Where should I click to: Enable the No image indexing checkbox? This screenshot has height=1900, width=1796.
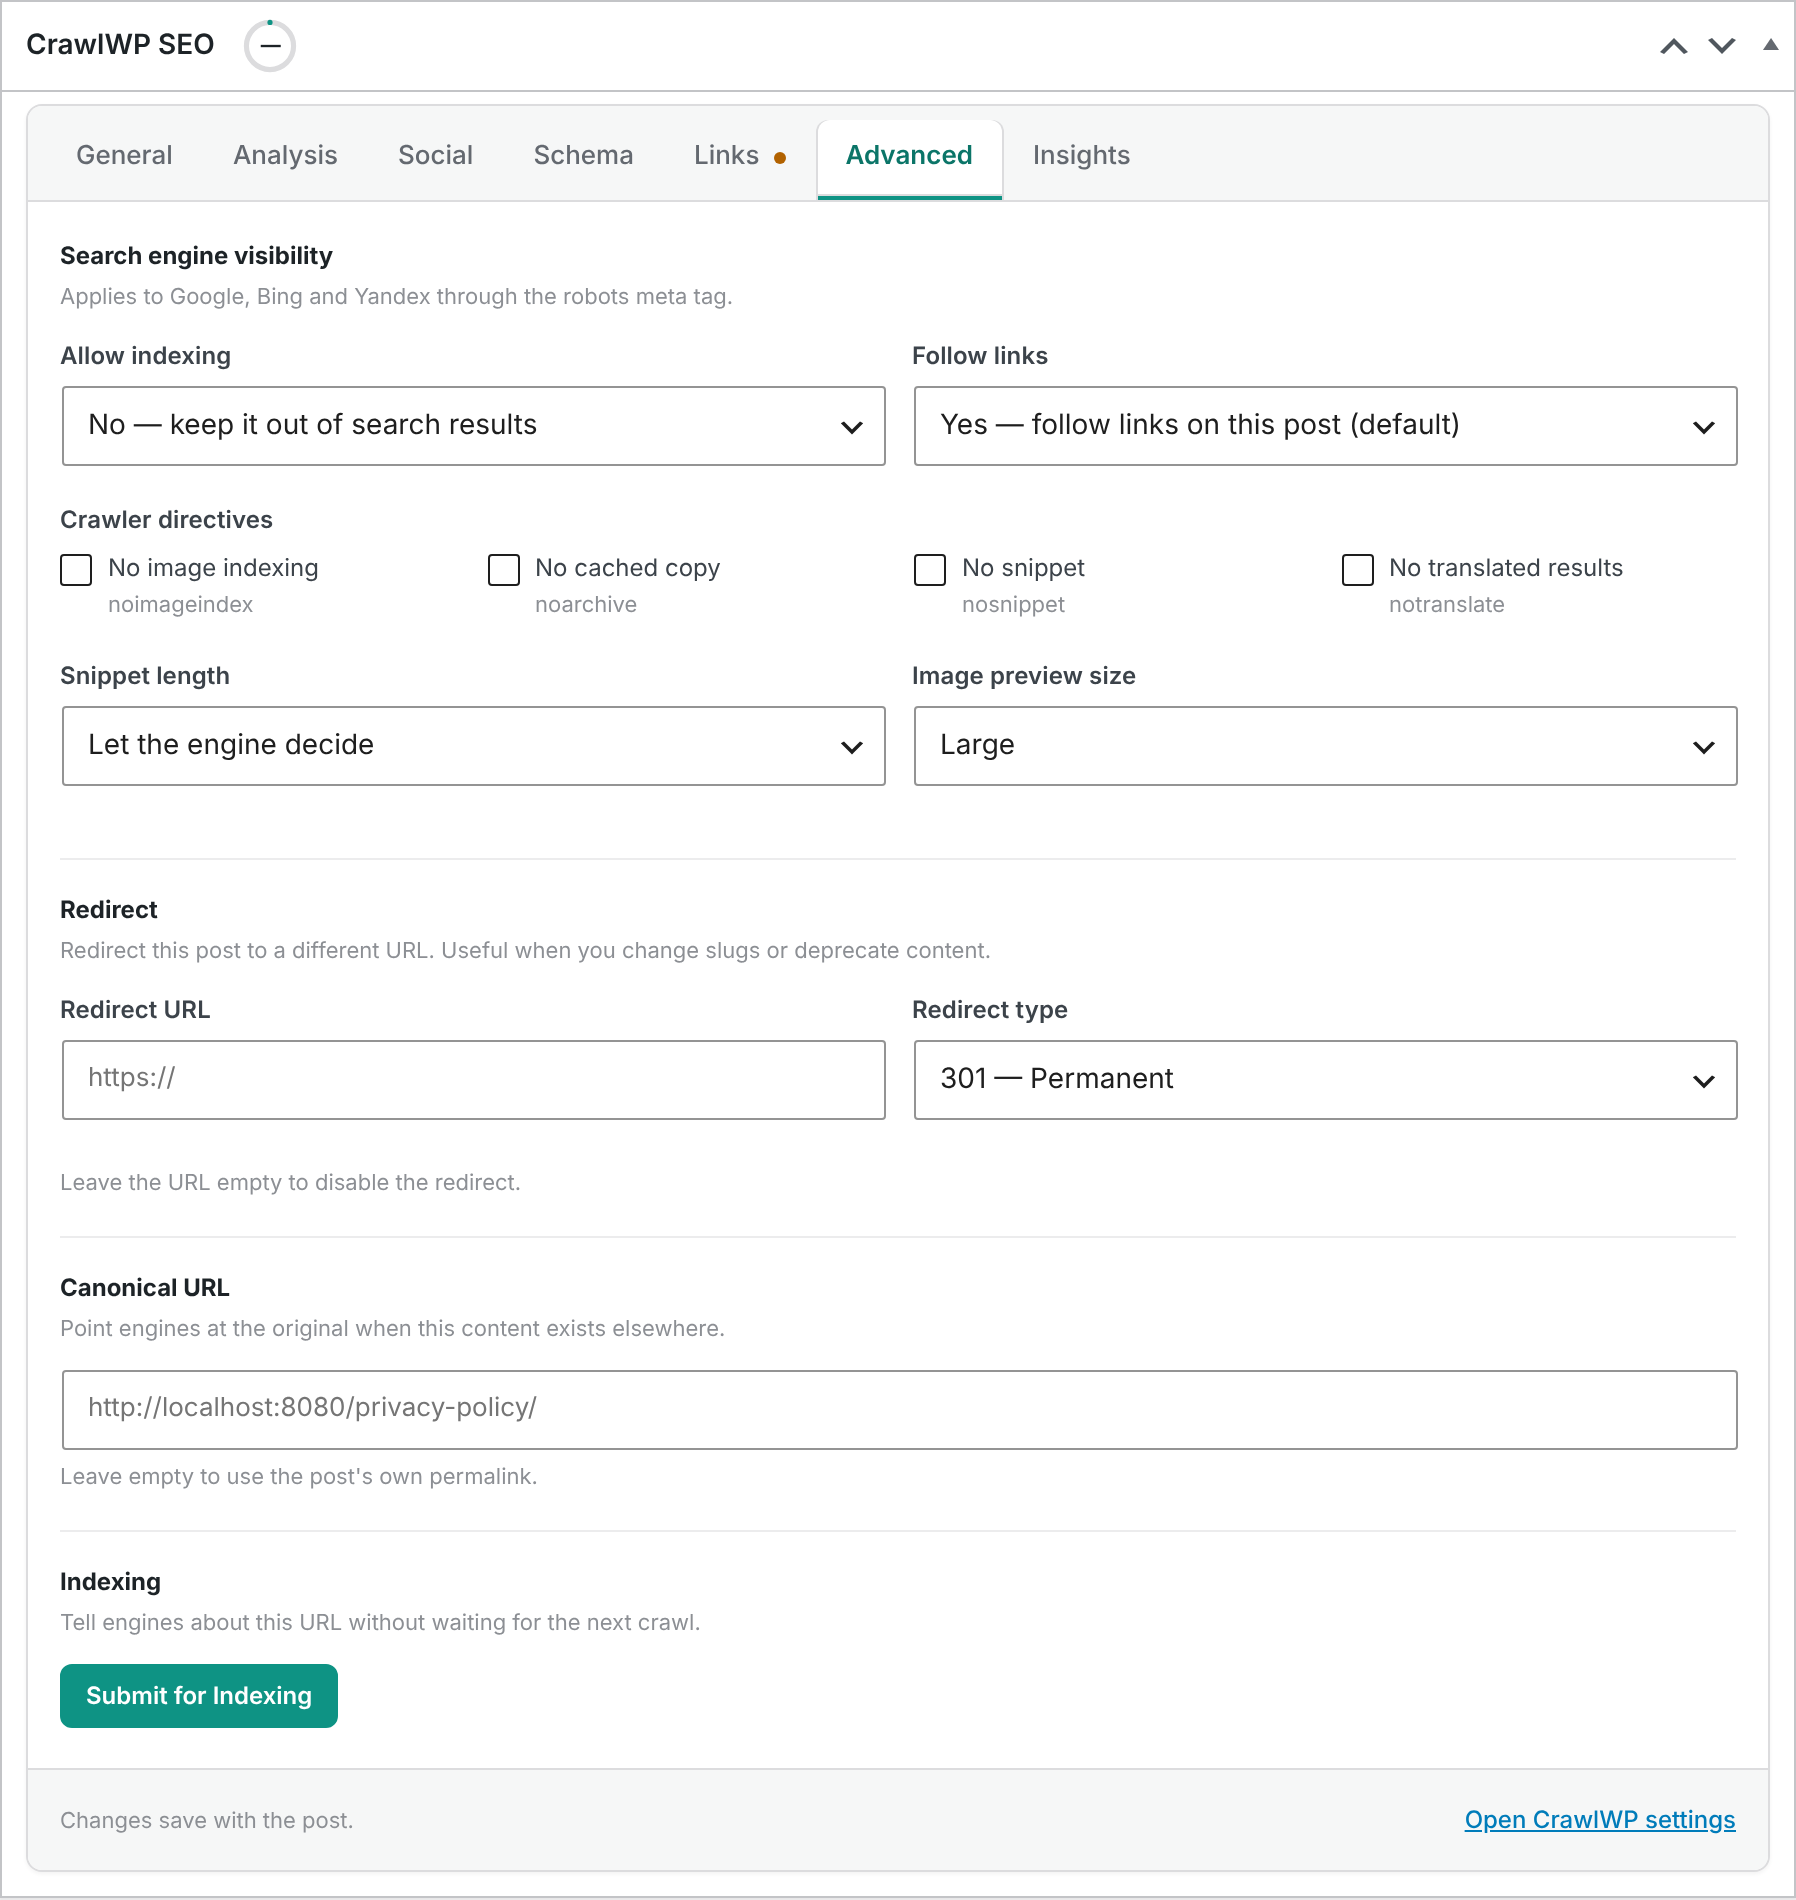(76, 570)
